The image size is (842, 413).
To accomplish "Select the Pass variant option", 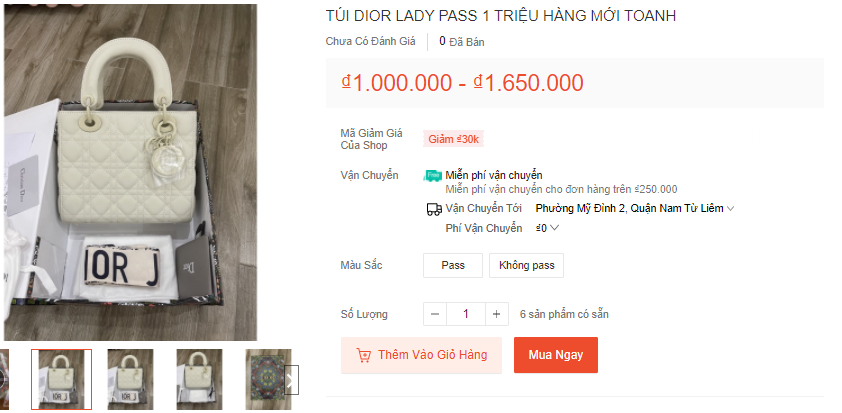I will click(453, 265).
